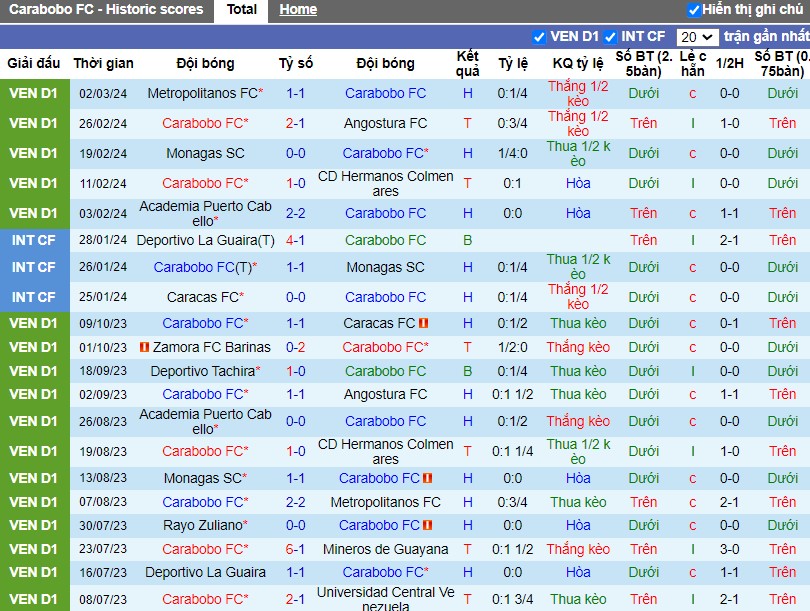Click the Thời gian column header
Image resolution: width=810 pixels, height=611 pixels.
pos(103,64)
